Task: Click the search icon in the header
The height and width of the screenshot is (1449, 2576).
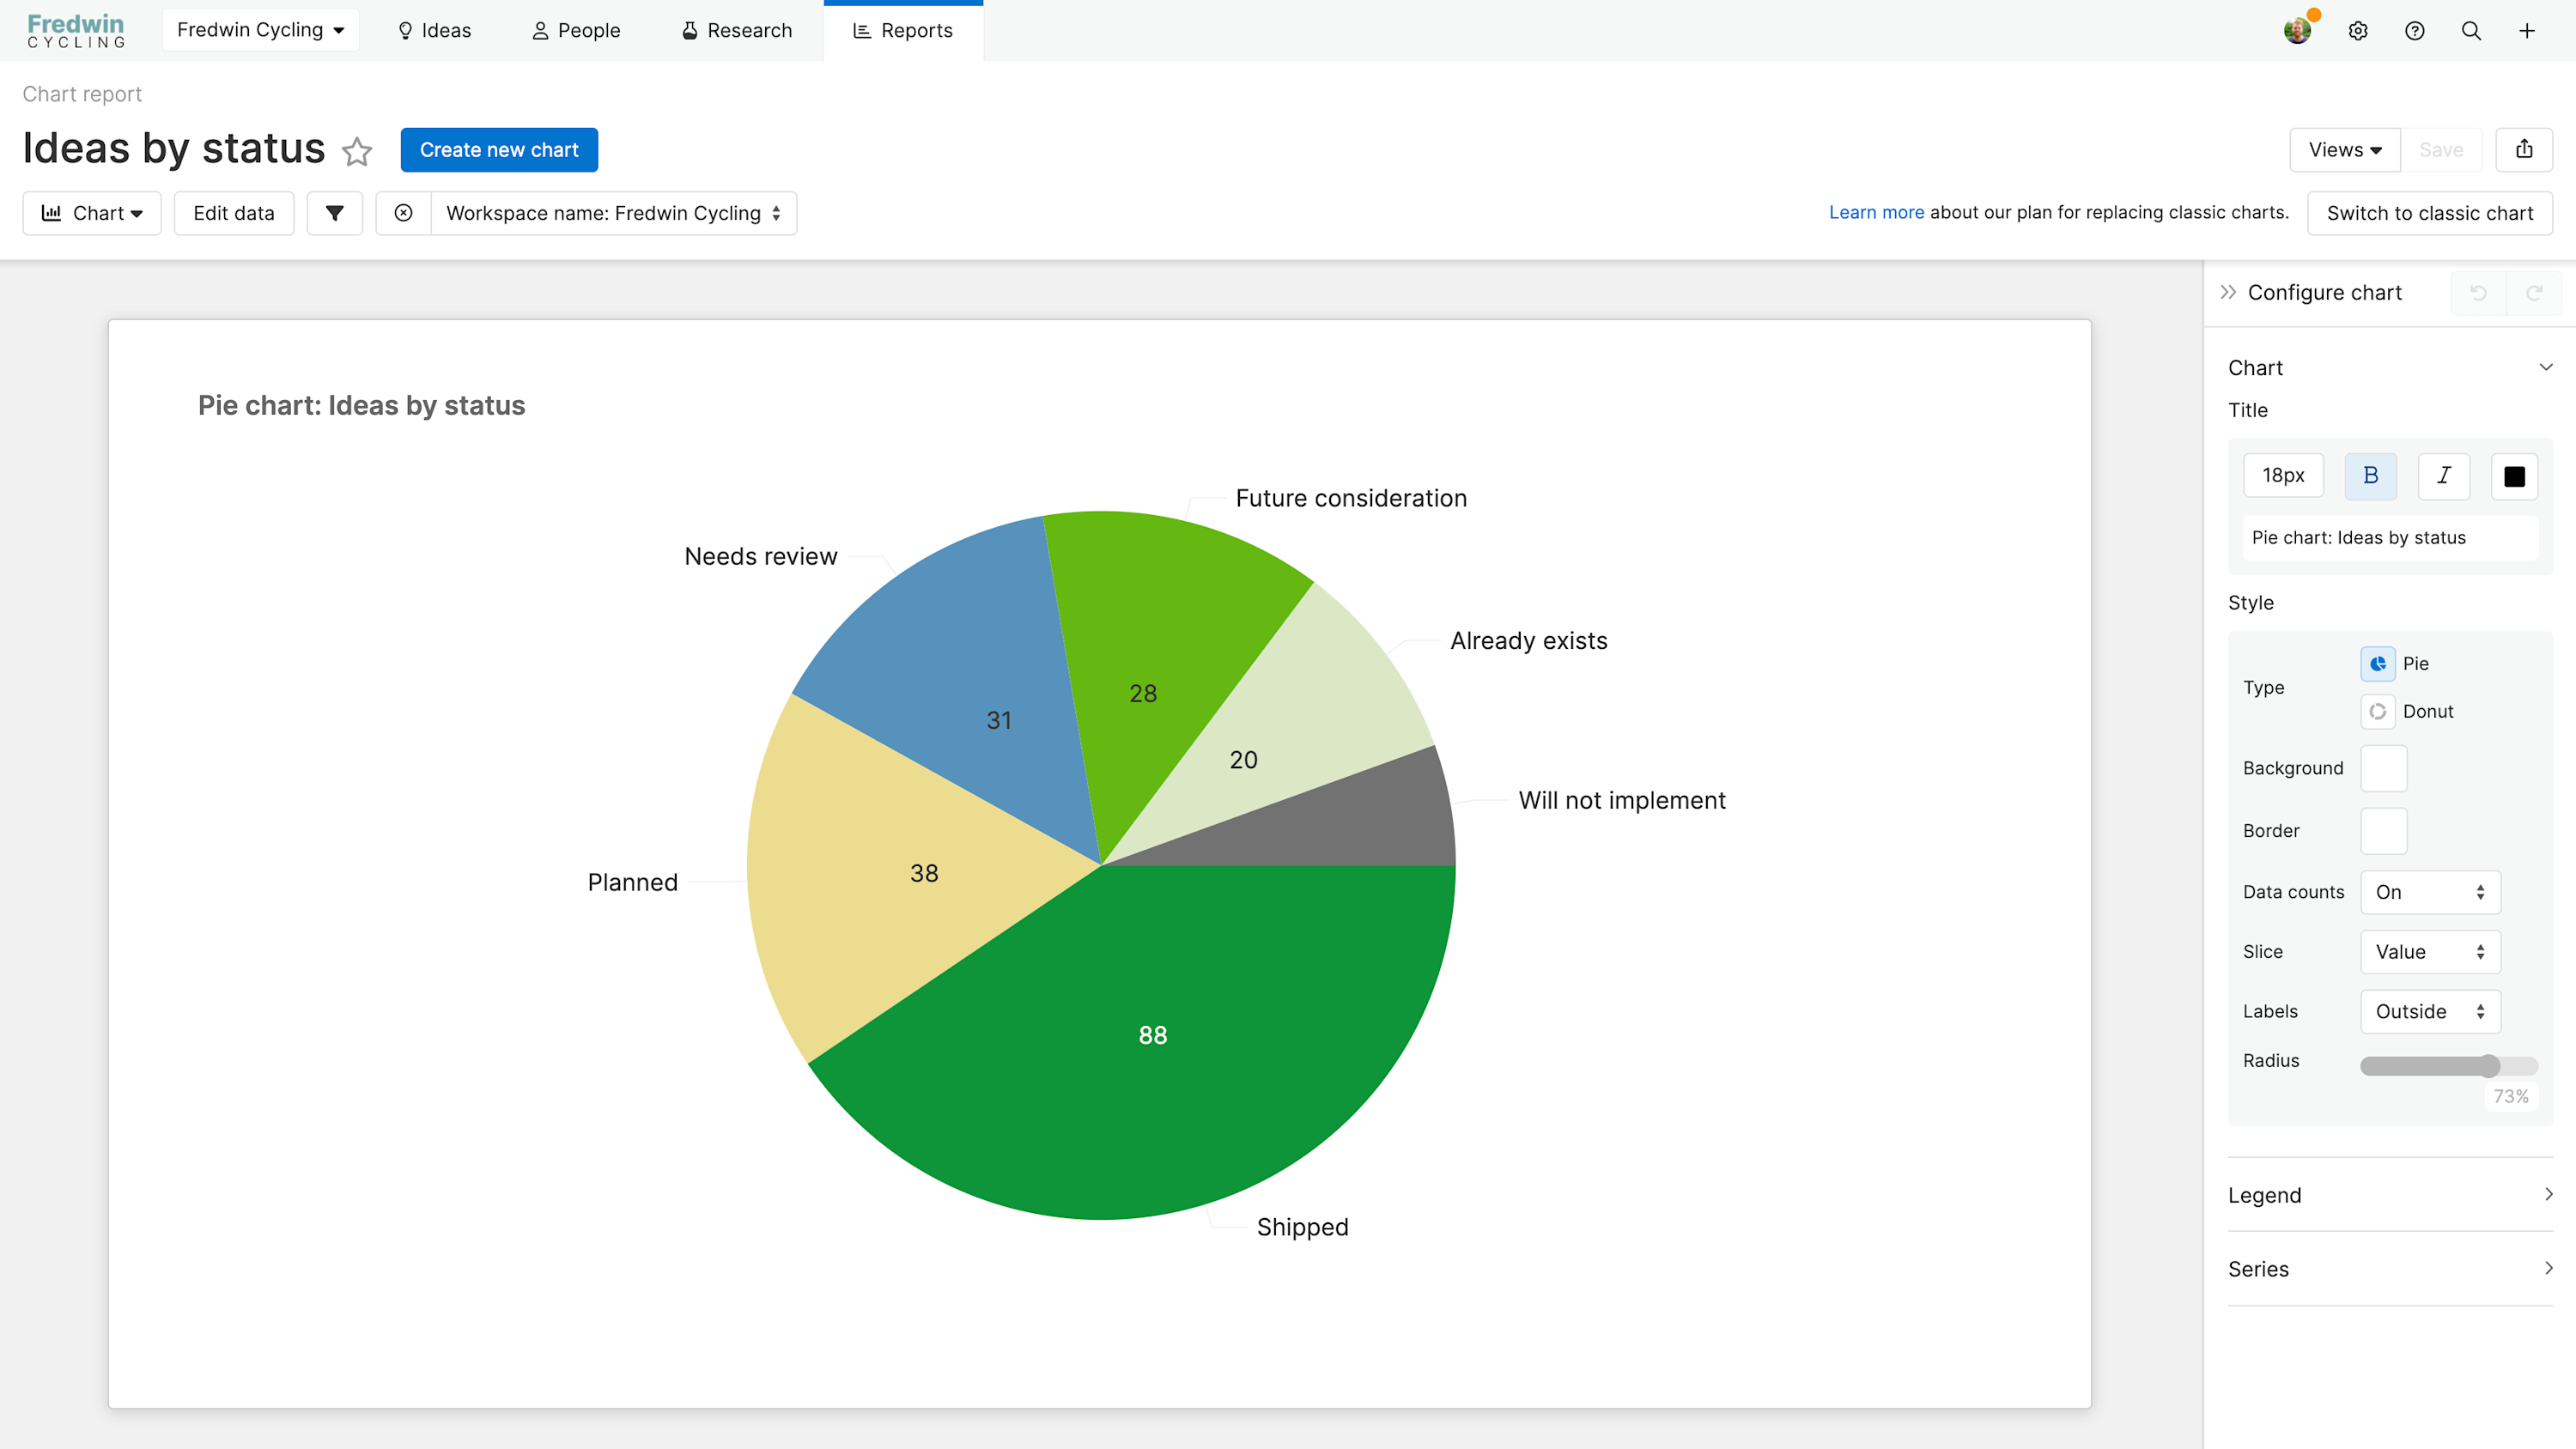Action: [x=2470, y=30]
